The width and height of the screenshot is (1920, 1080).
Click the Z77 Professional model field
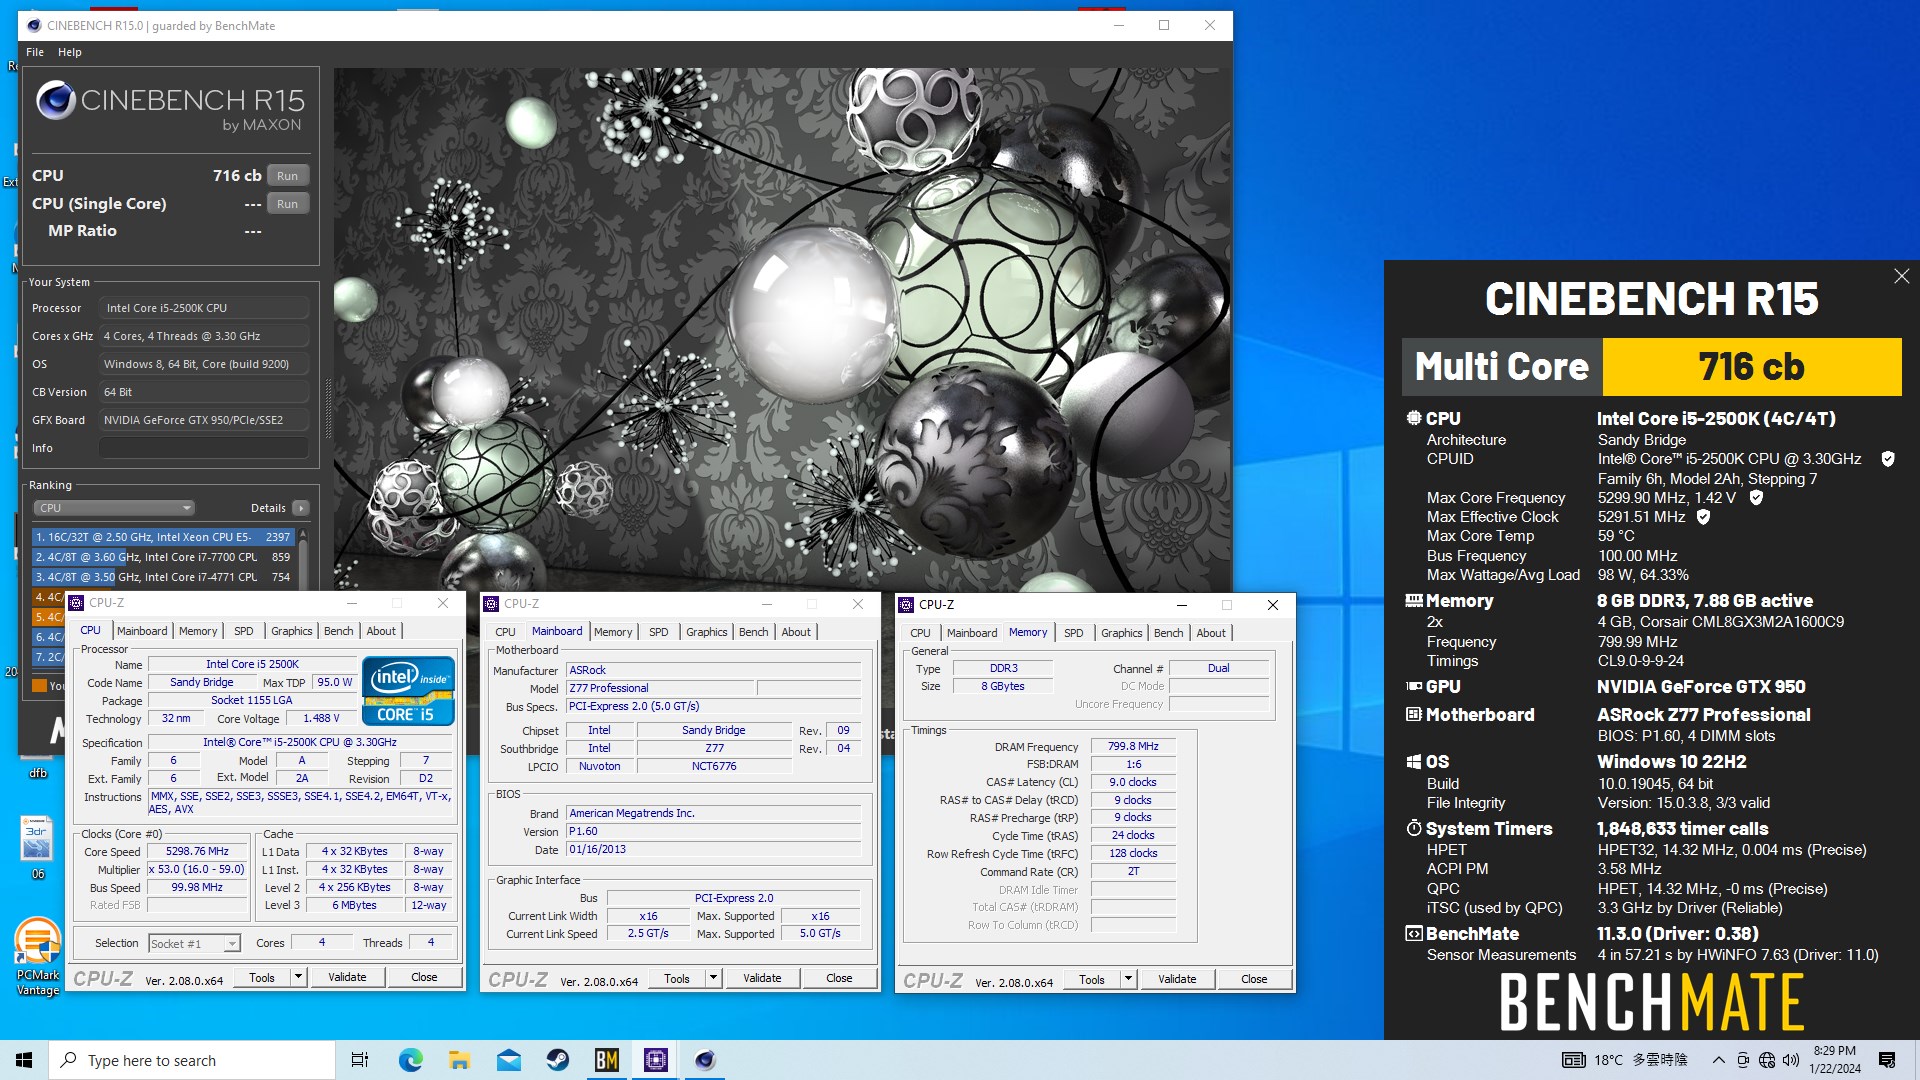click(x=660, y=688)
